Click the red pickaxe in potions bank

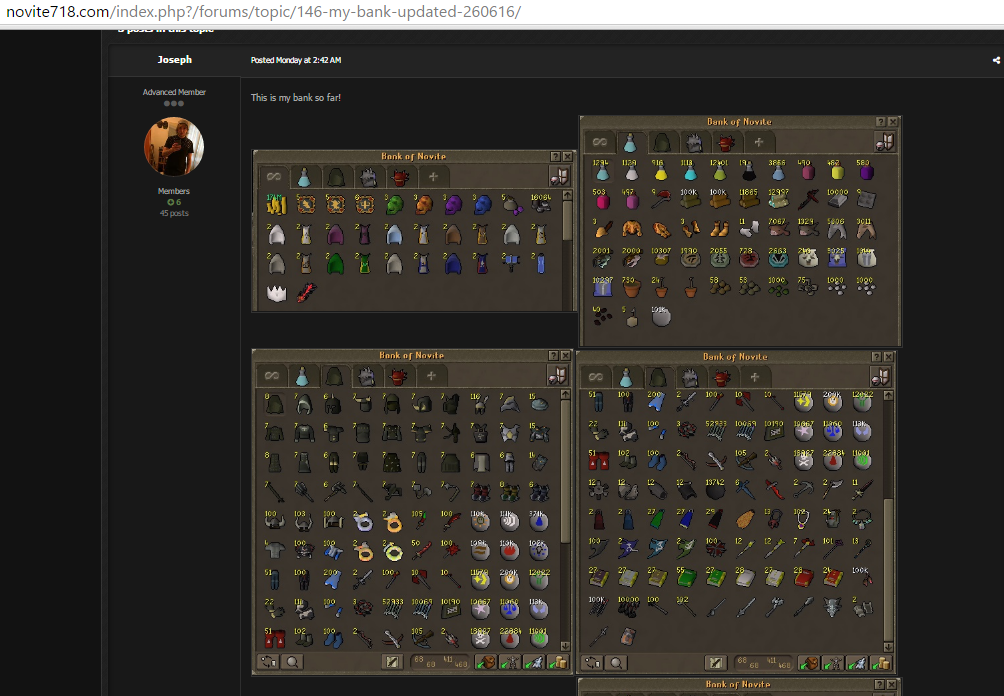pyautogui.click(x=660, y=200)
